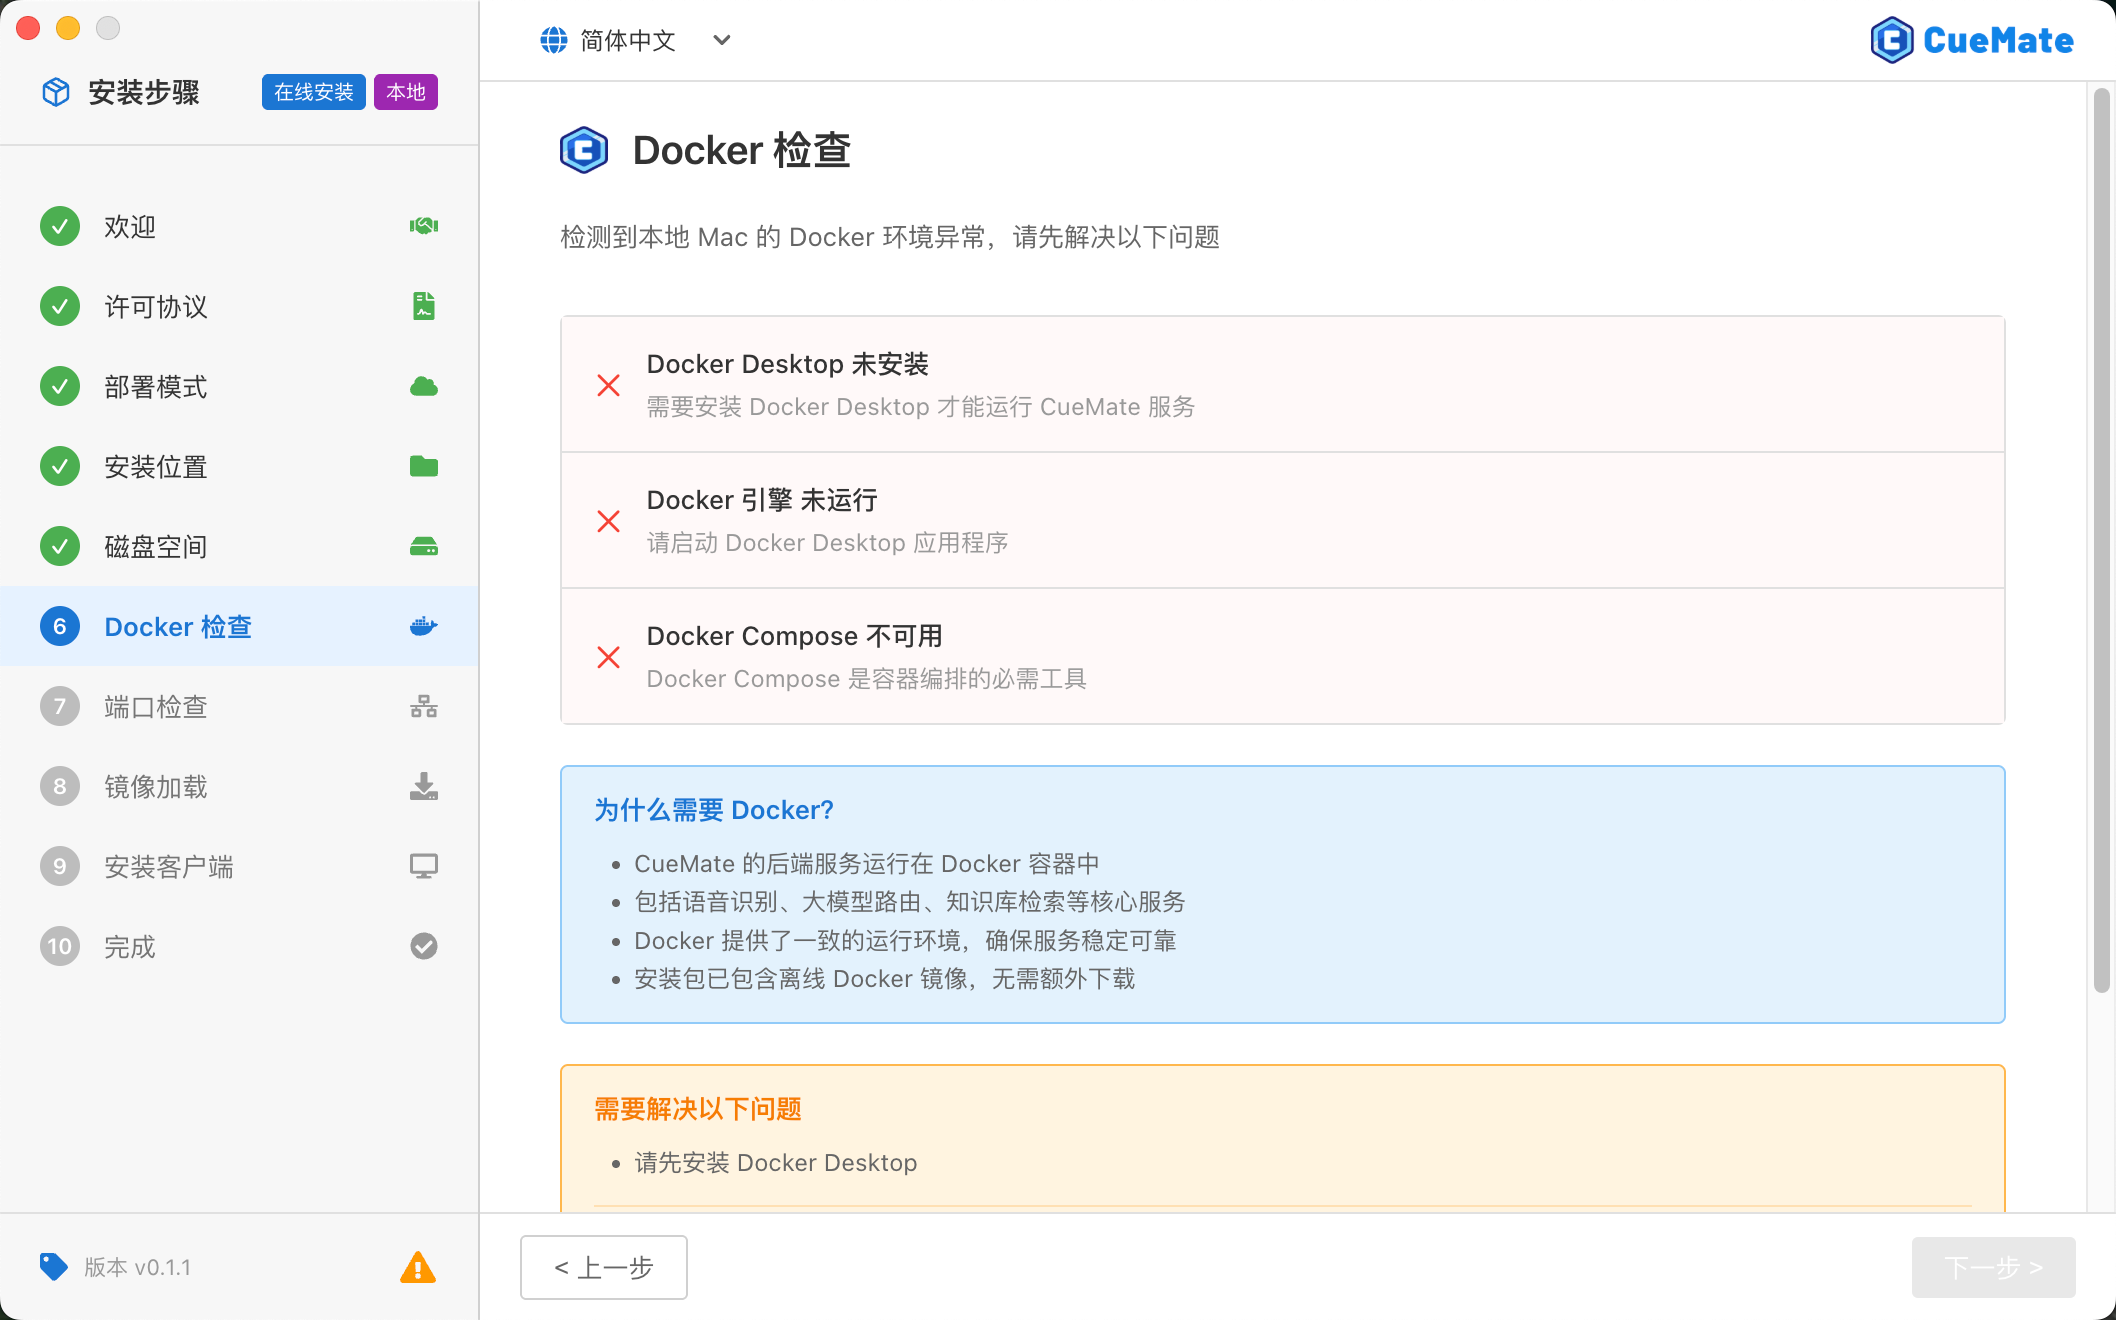
Task: Click the orange warning triangle at bottom left
Action: [x=417, y=1267]
